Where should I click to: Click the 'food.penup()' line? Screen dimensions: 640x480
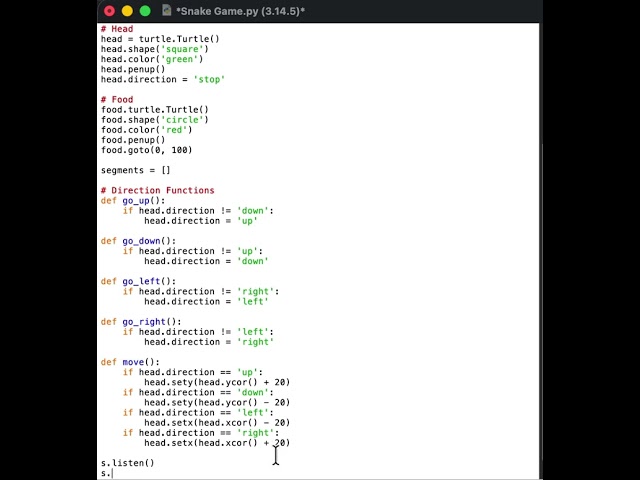[133, 140]
